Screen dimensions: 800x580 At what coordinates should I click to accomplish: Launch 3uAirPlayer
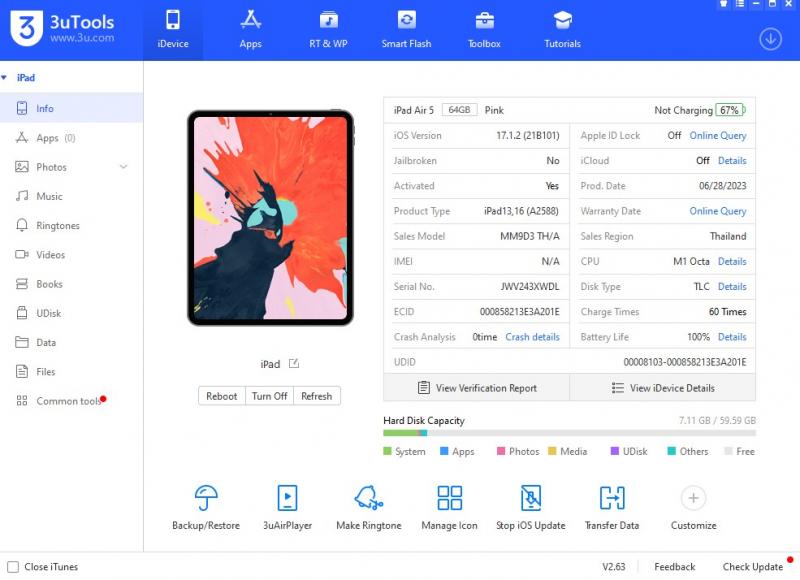click(x=287, y=507)
